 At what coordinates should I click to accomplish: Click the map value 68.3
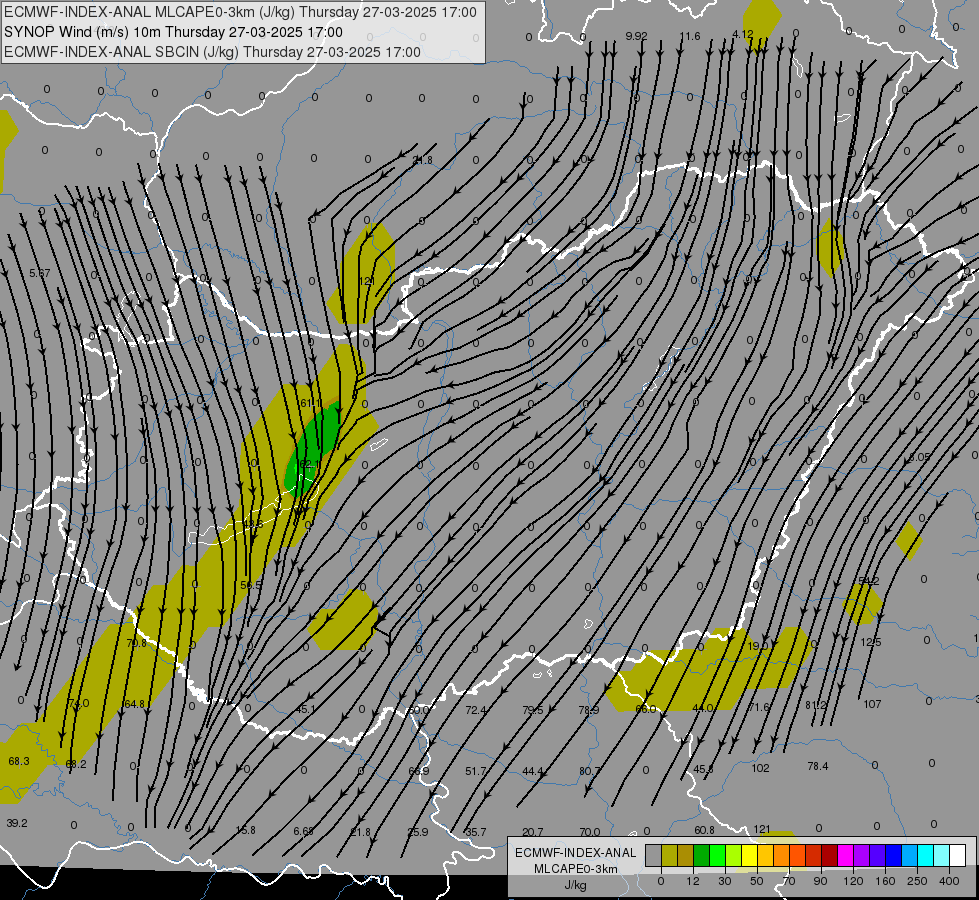click(19, 761)
